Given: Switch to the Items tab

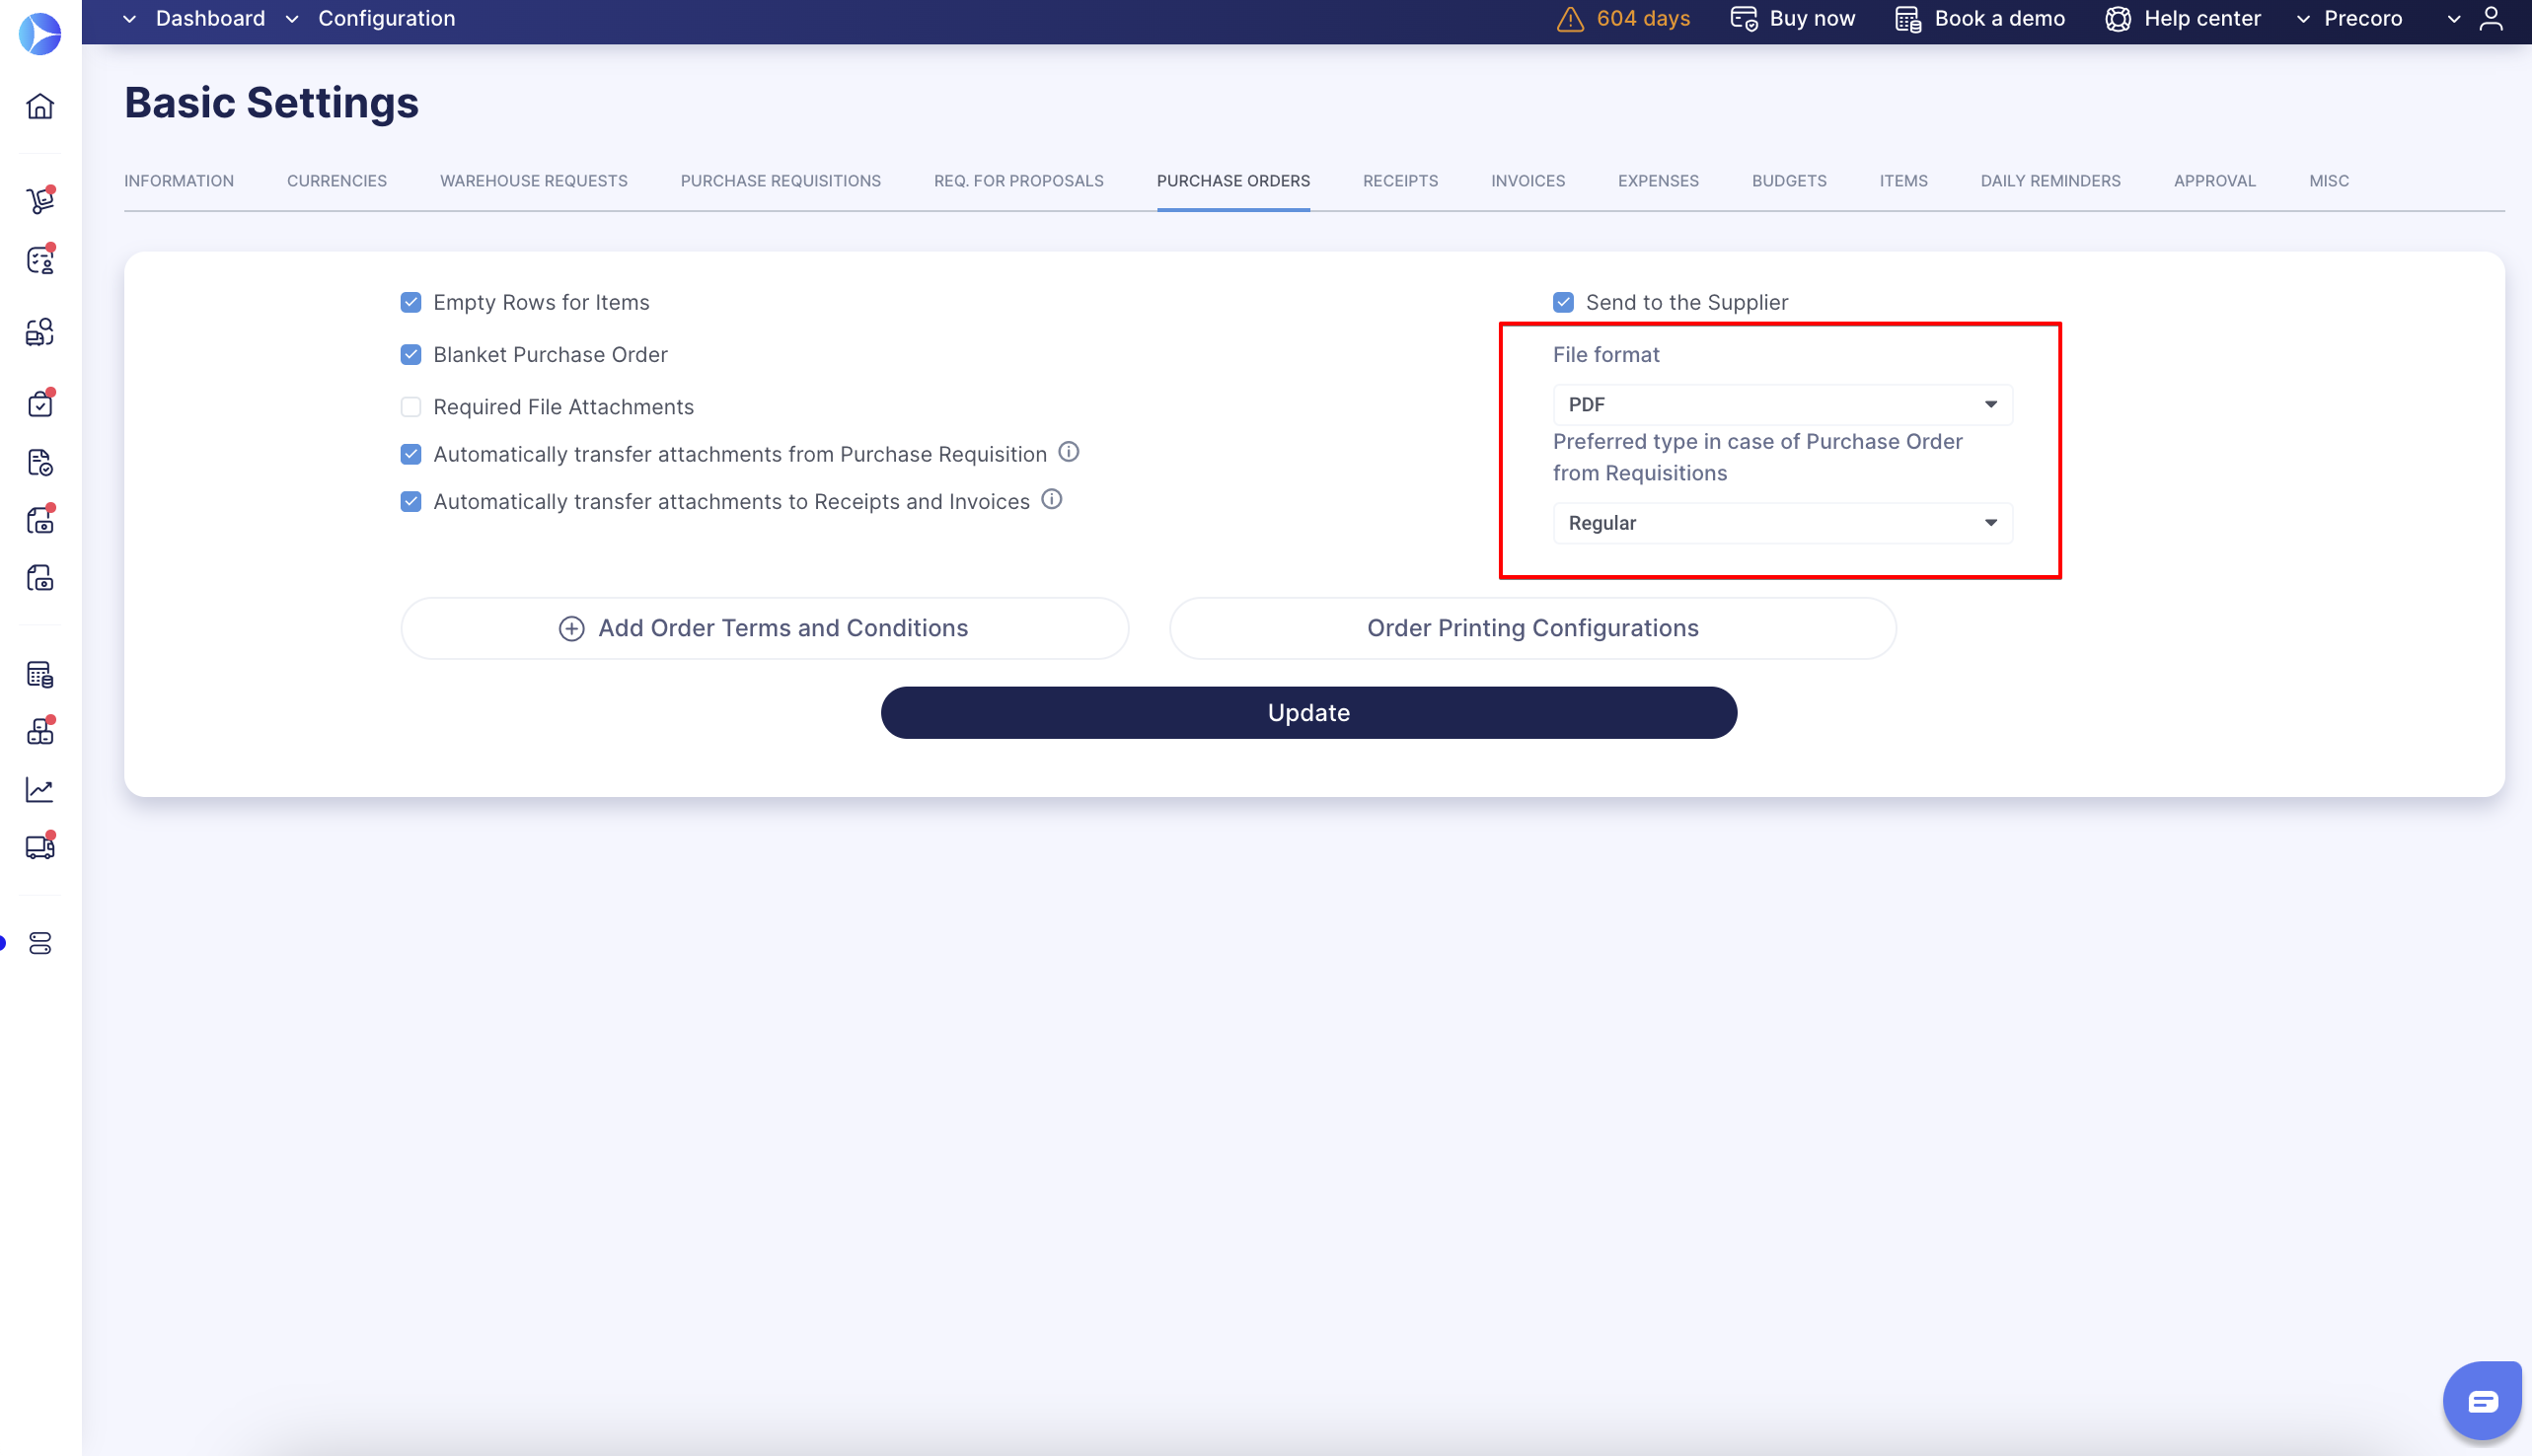Looking at the screenshot, I should 1903,181.
